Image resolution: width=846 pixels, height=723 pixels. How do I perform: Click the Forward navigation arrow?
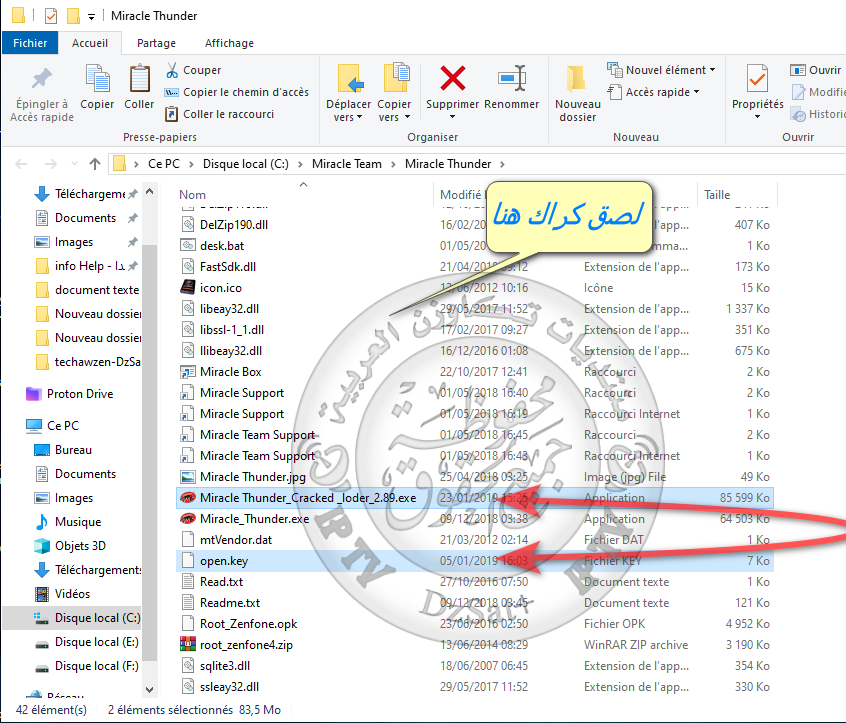click(50, 164)
